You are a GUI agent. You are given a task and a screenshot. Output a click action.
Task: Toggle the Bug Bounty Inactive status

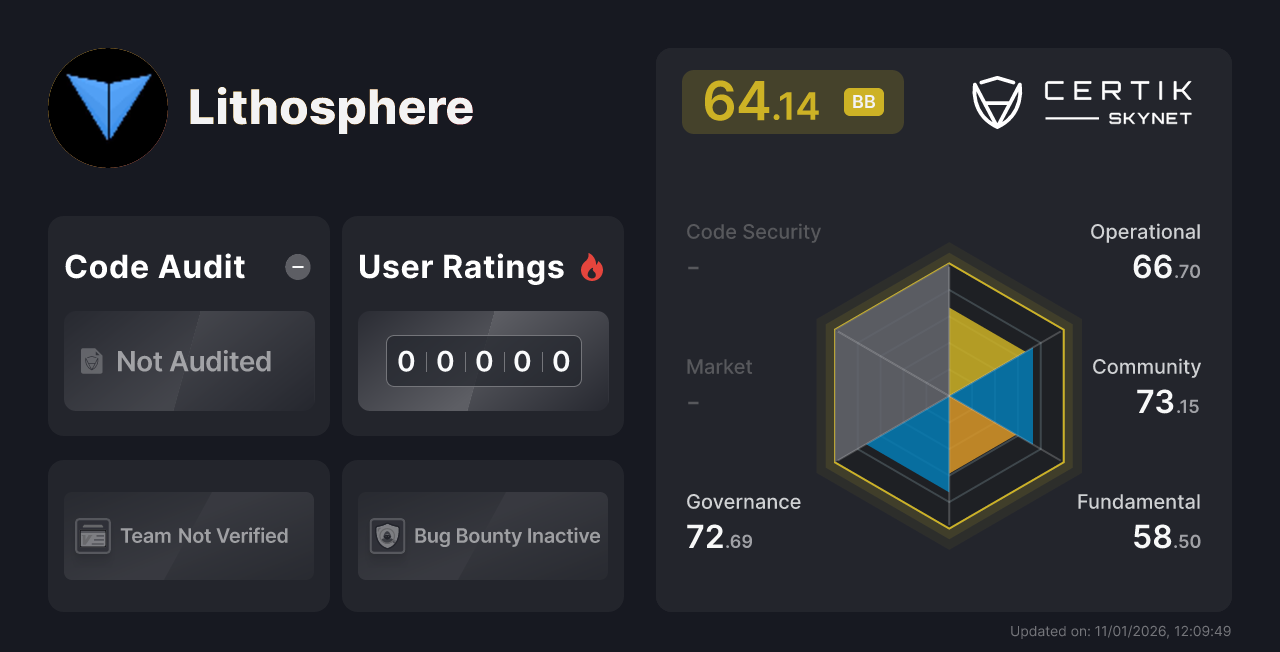pyautogui.click(x=482, y=536)
